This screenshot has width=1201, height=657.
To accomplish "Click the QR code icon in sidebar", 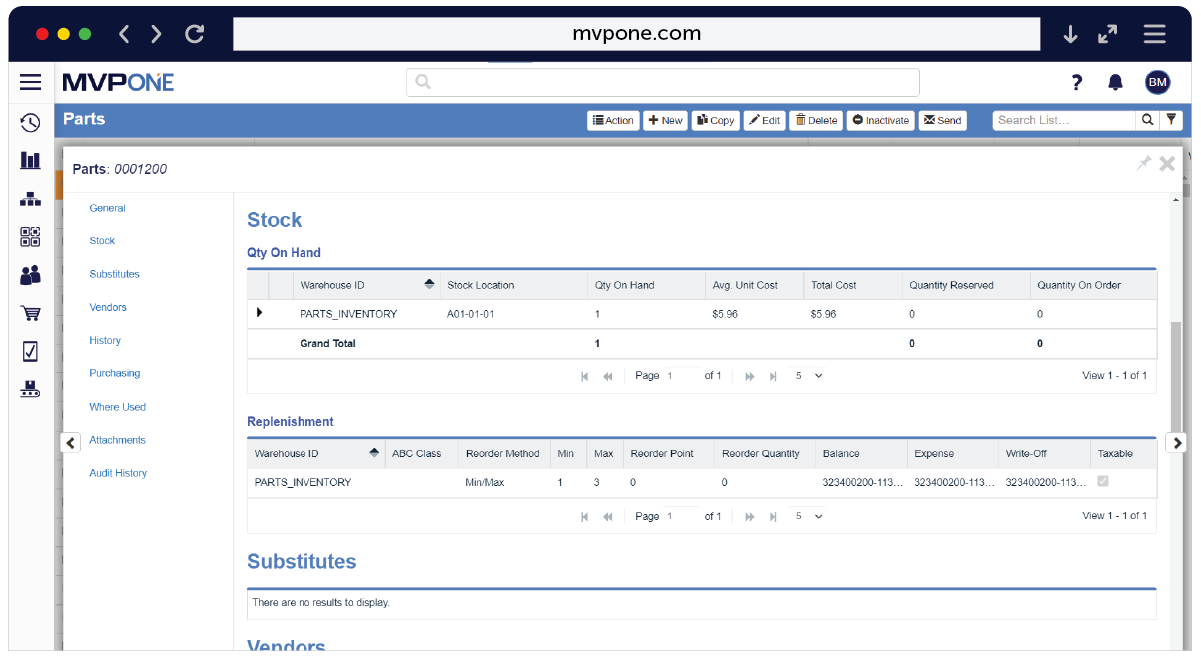I will pyautogui.click(x=30, y=237).
